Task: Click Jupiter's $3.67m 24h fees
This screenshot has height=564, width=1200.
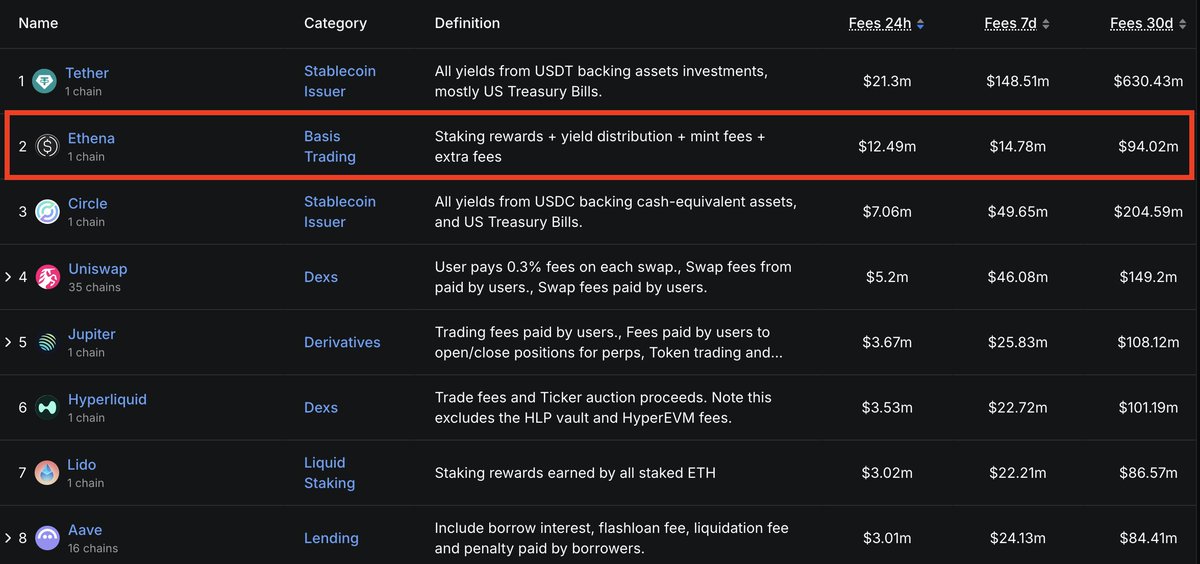Action: [887, 342]
